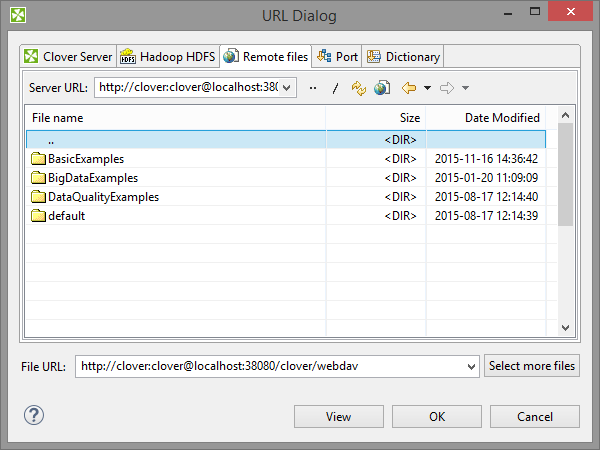Sort by the Date Modified column header
This screenshot has width=600, height=450.
[486, 118]
